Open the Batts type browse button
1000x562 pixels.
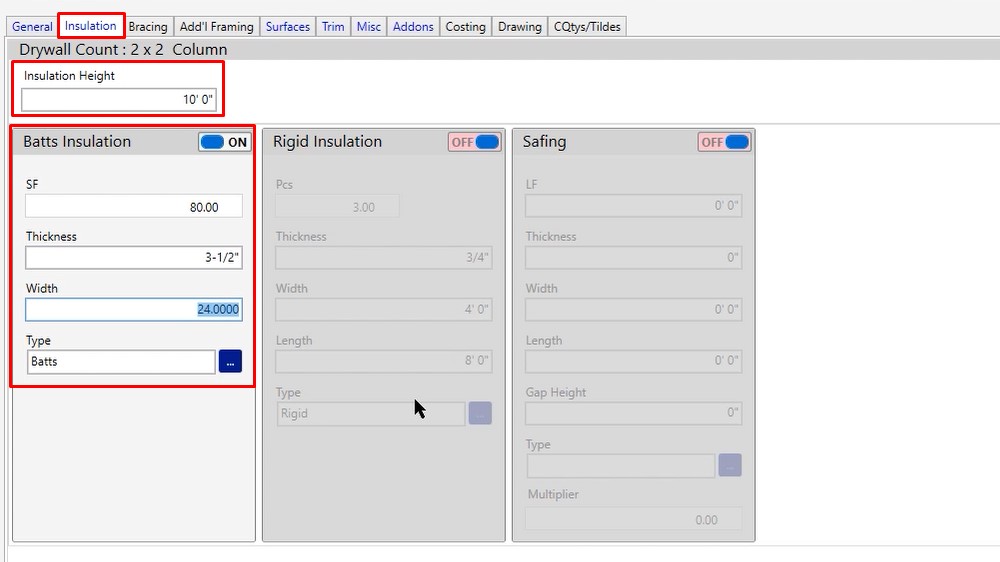click(230, 362)
